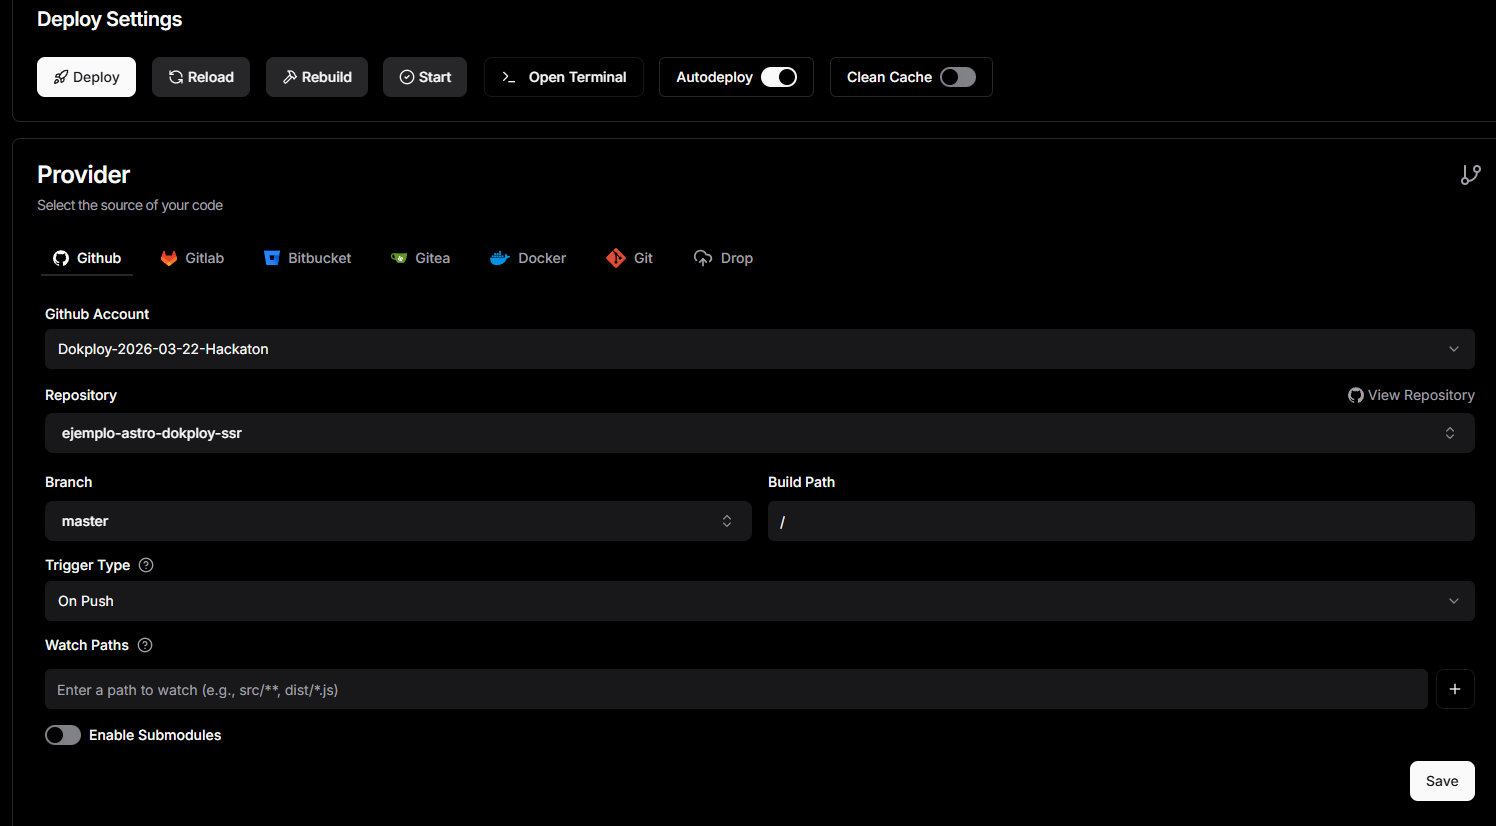Open the View Repository link
The height and width of the screenshot is (826, 1496).
tap(1411, 395)
